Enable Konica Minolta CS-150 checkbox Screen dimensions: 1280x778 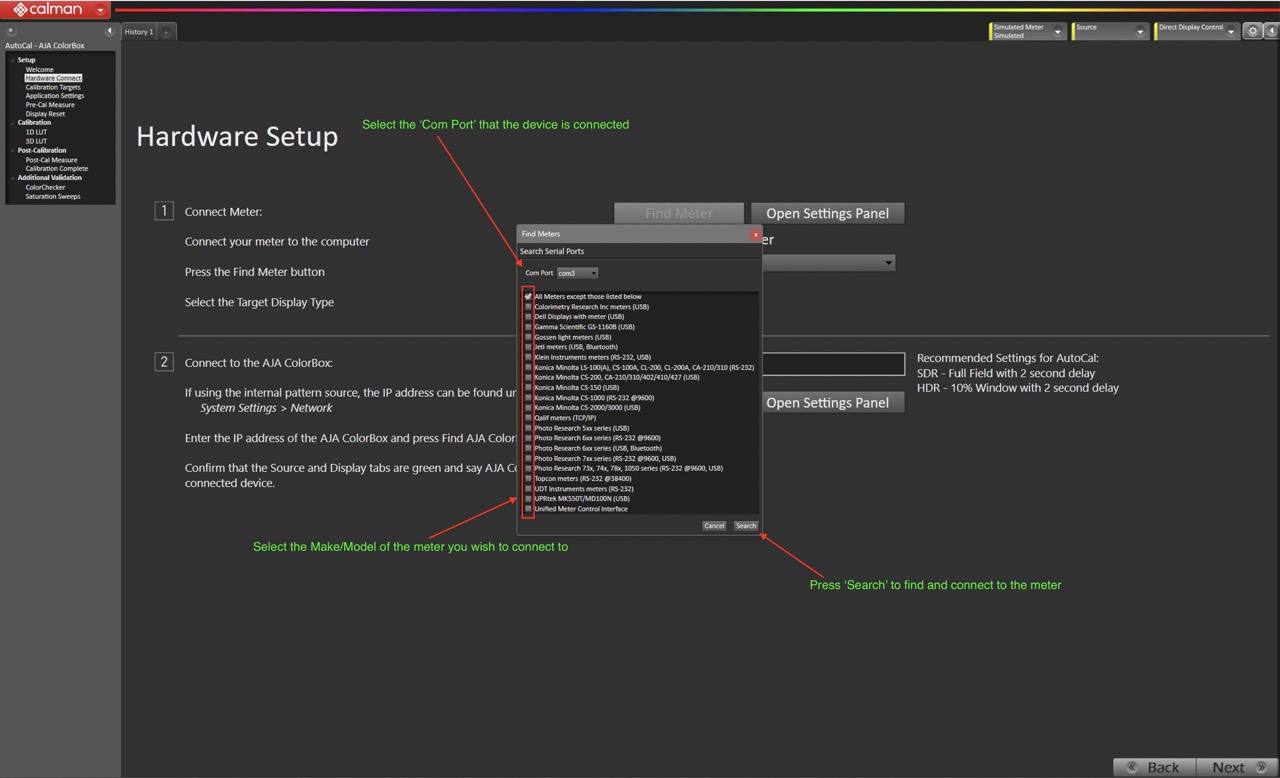point(528,387)
